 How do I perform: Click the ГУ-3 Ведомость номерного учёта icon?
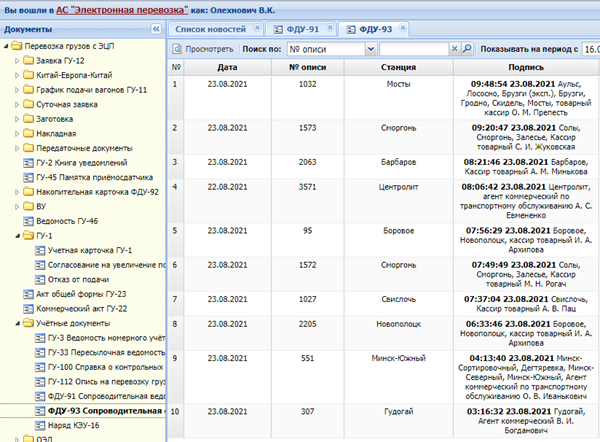tap(40, 338)
